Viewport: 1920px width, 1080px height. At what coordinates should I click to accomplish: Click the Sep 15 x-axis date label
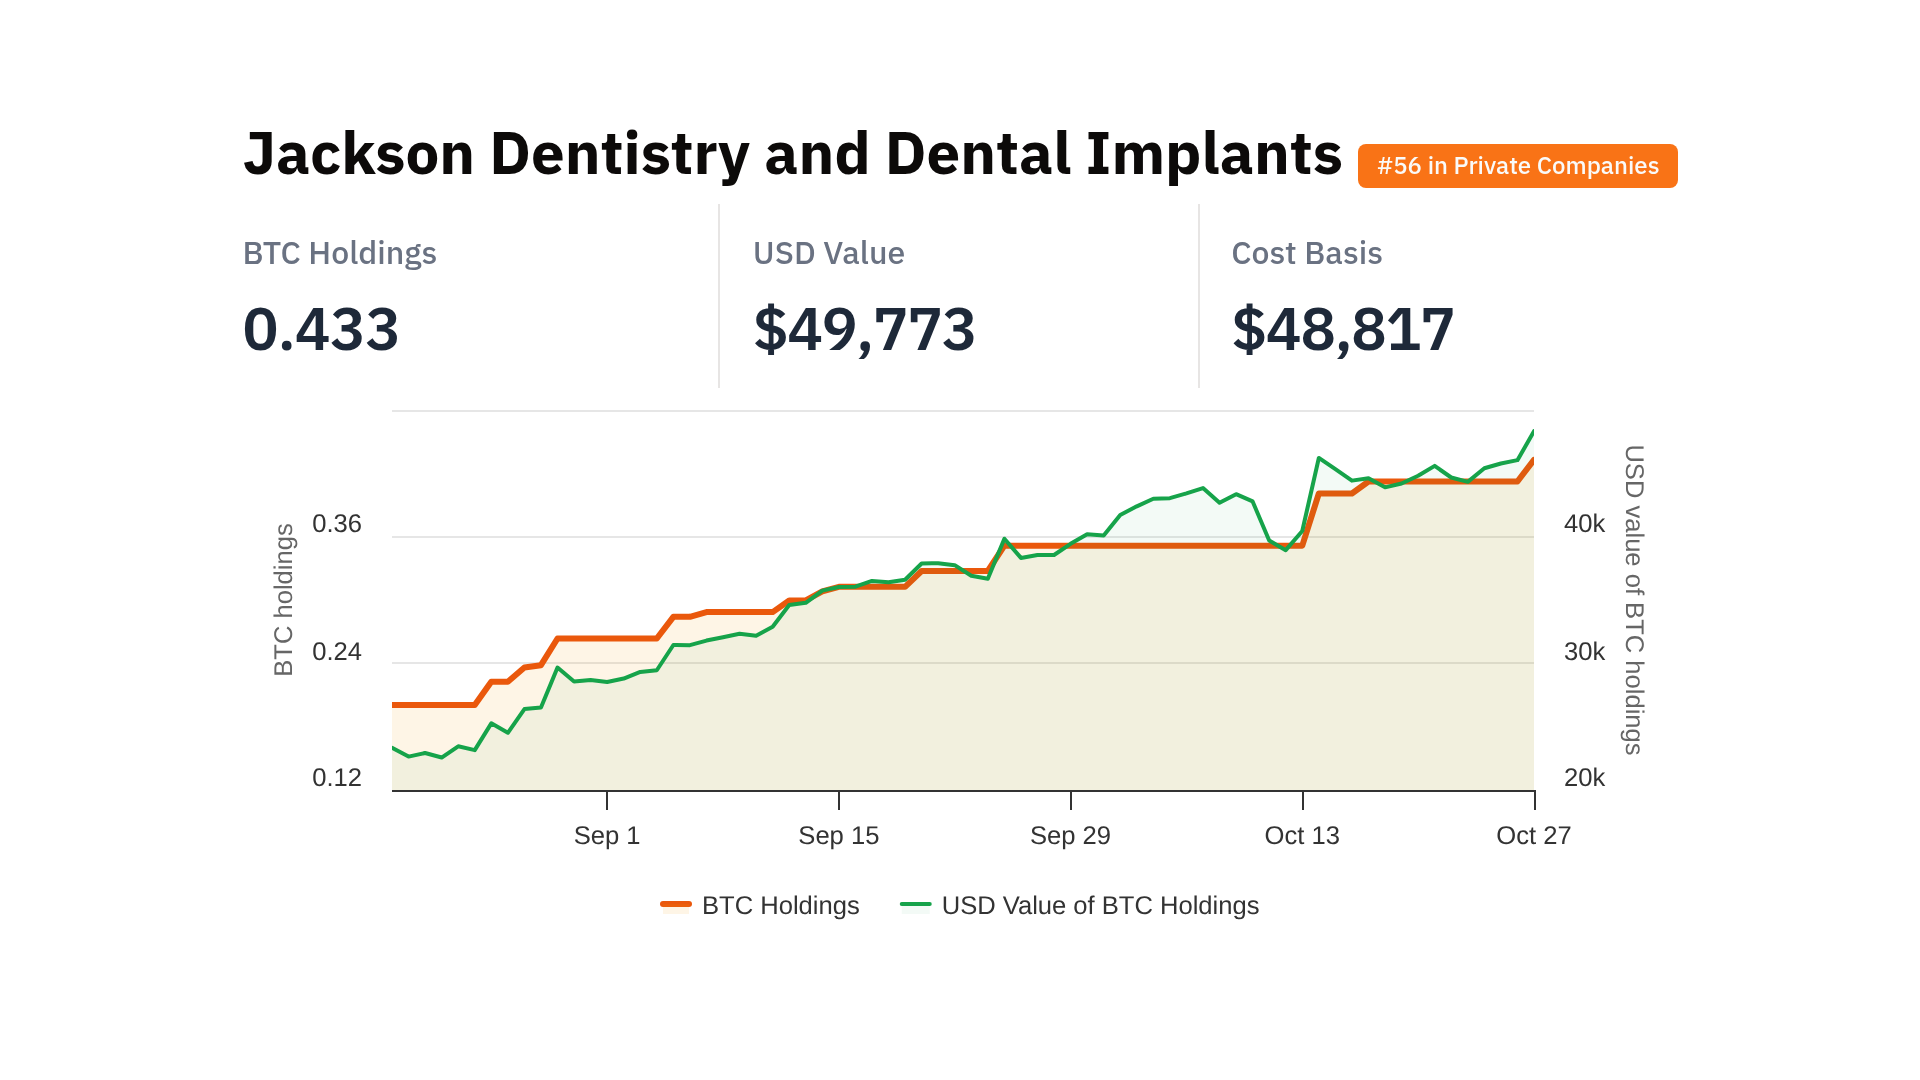click(x=838, y=835)
